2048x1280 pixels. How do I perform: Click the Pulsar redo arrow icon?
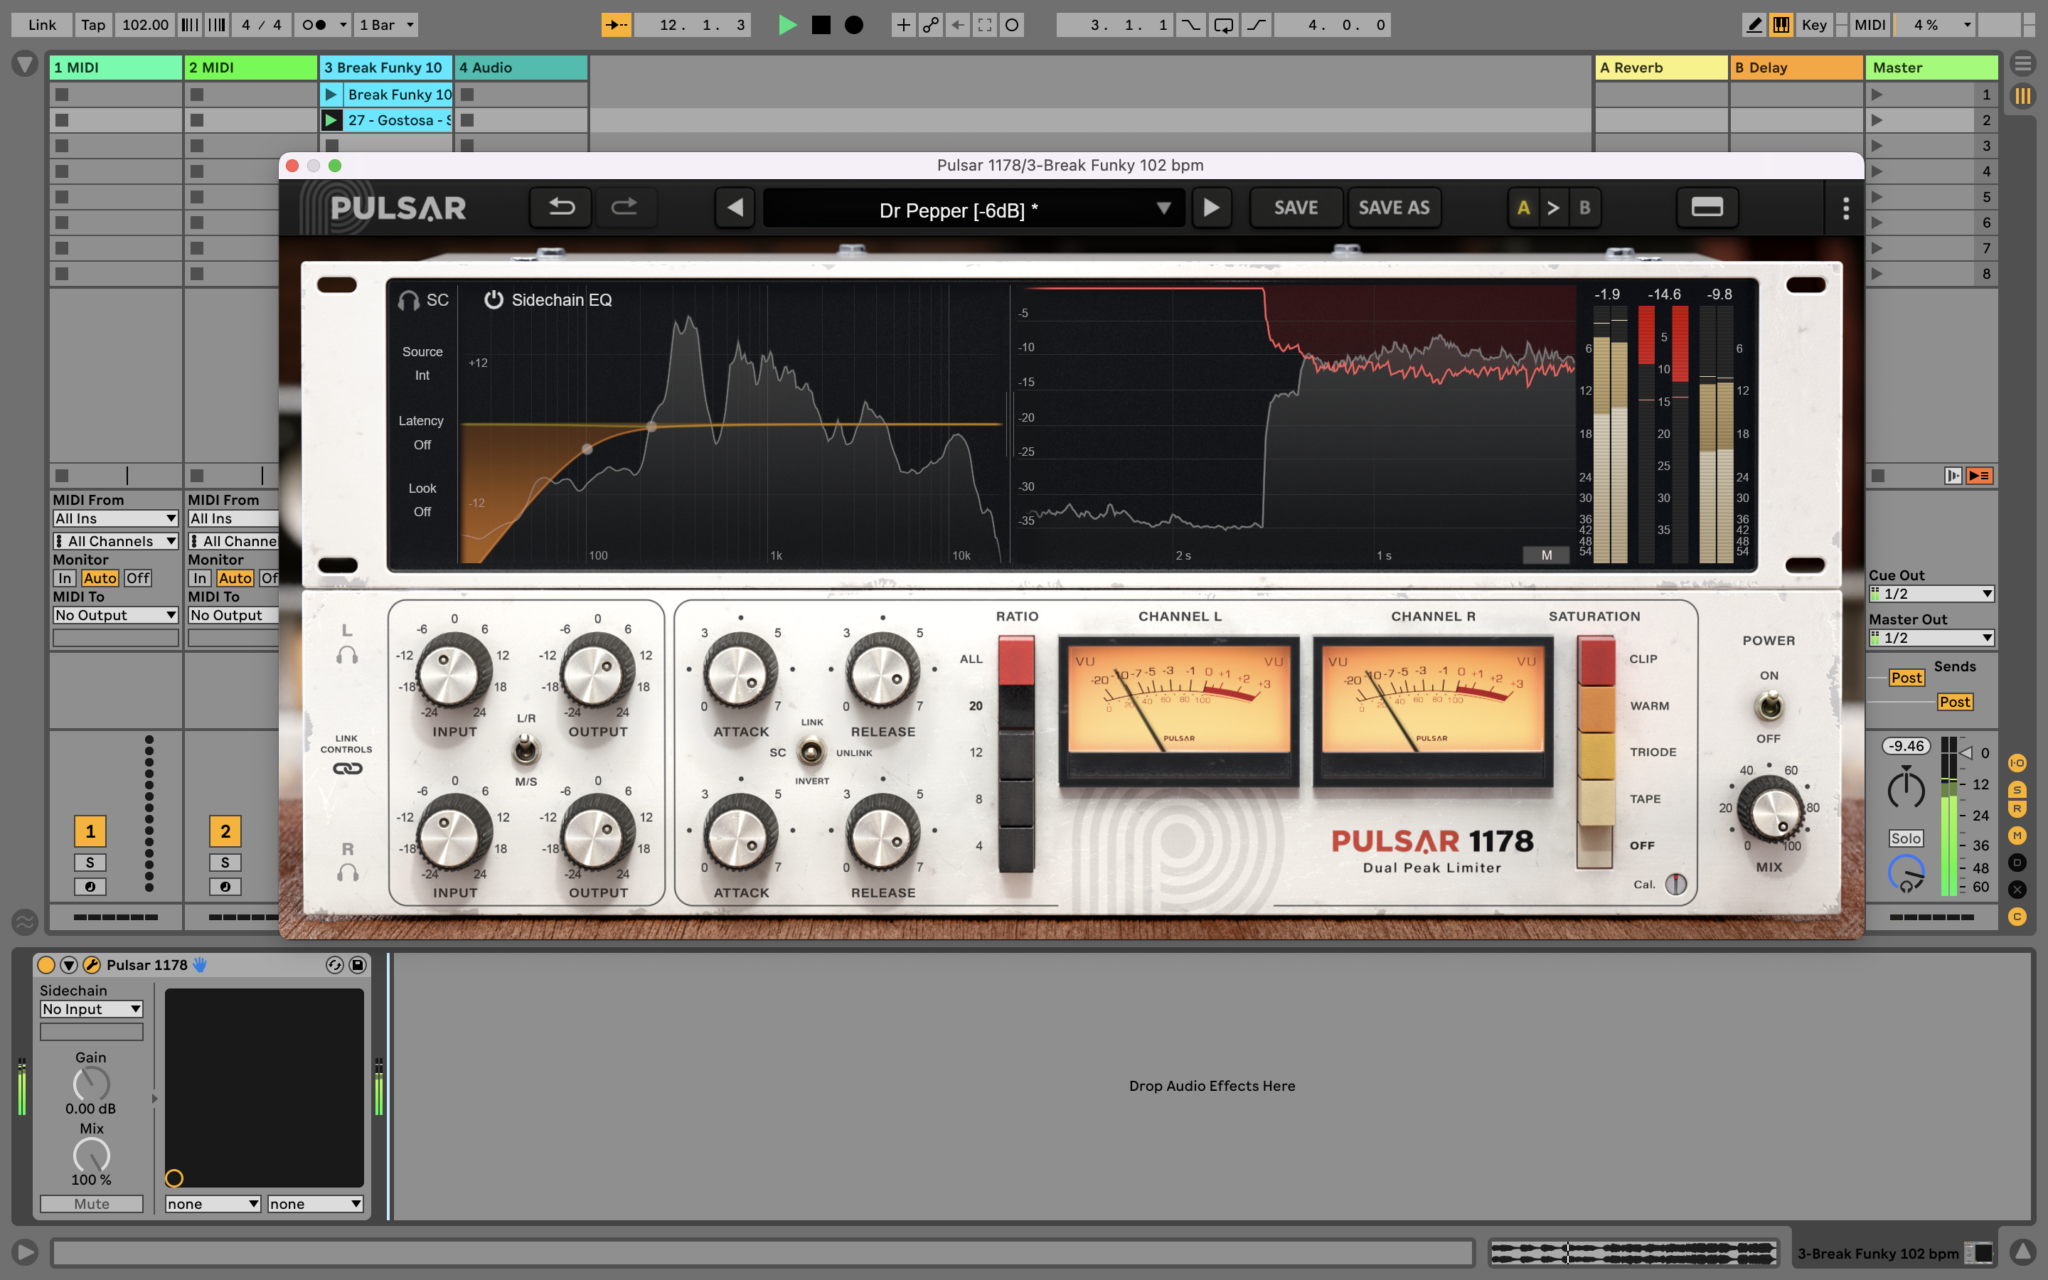(624, 207)
